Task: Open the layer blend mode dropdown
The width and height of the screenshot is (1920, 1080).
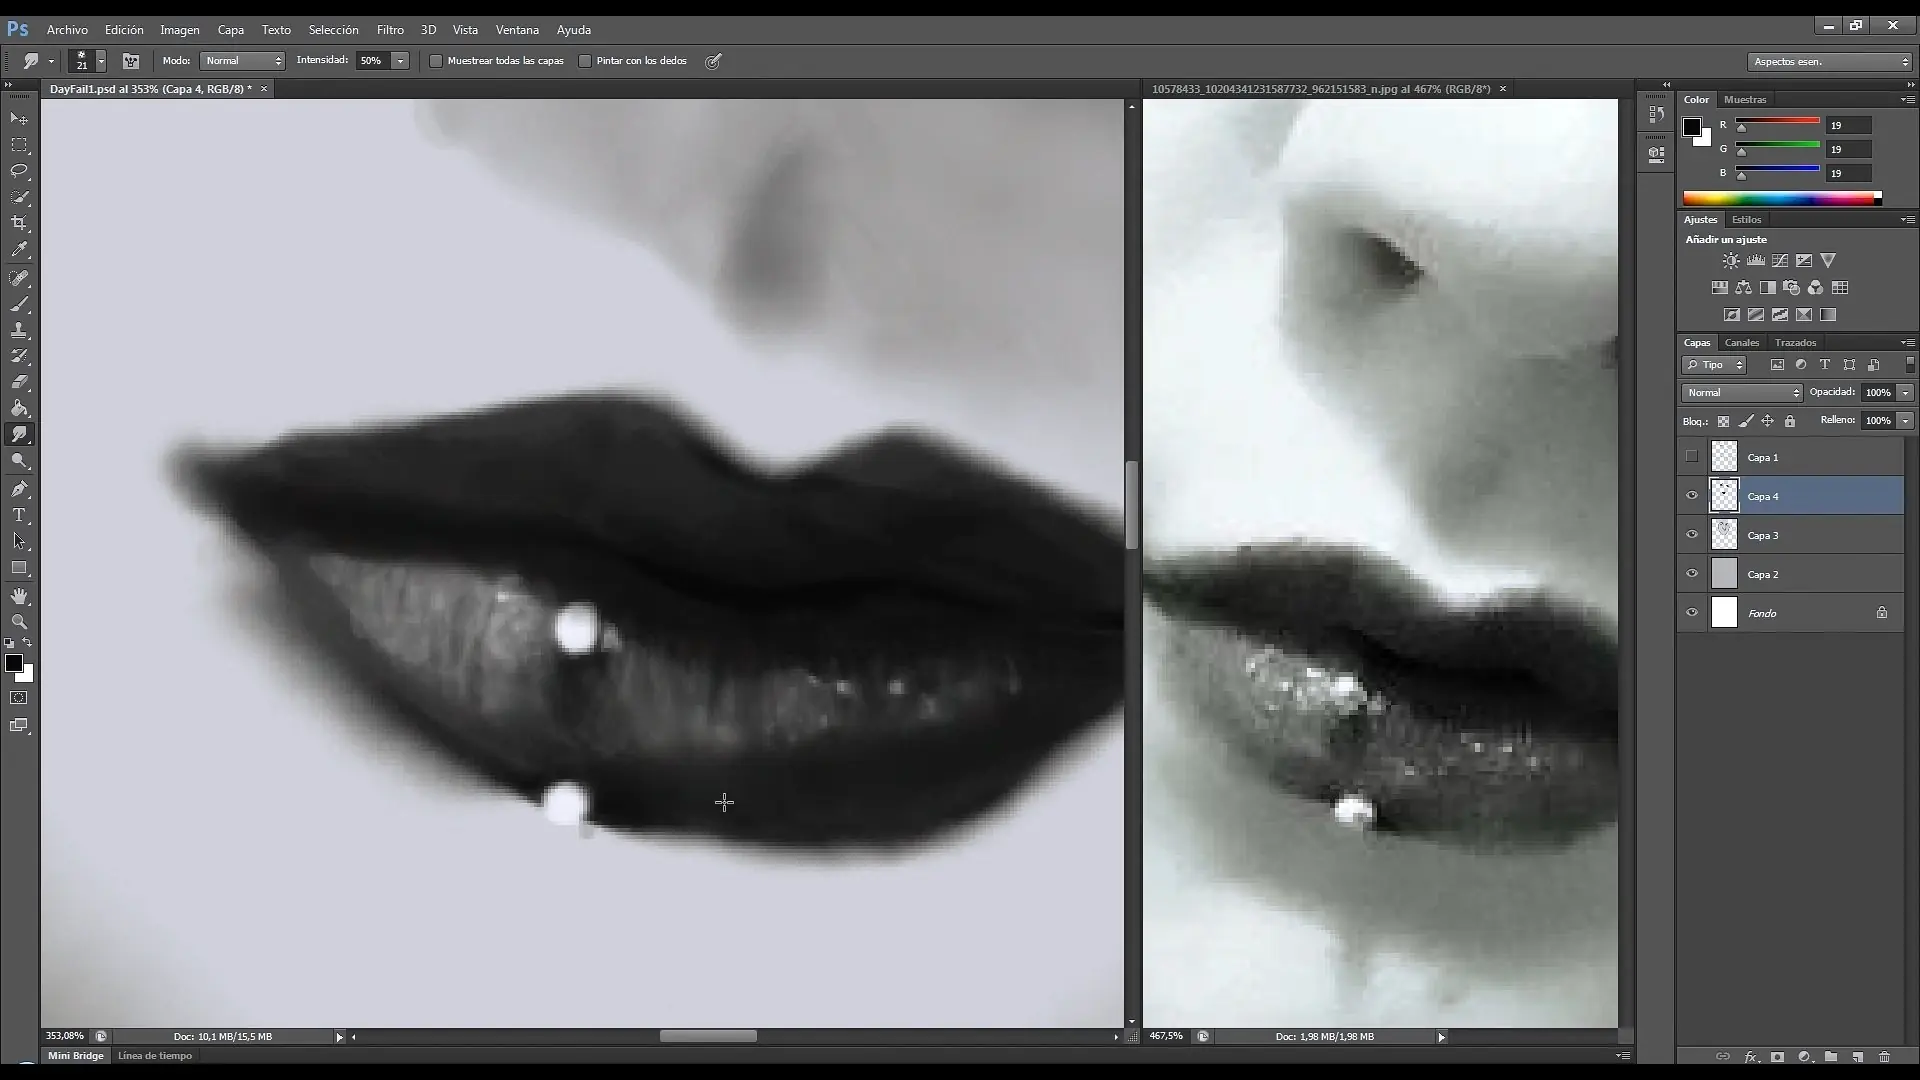Action: click(x=1742, y=393)
